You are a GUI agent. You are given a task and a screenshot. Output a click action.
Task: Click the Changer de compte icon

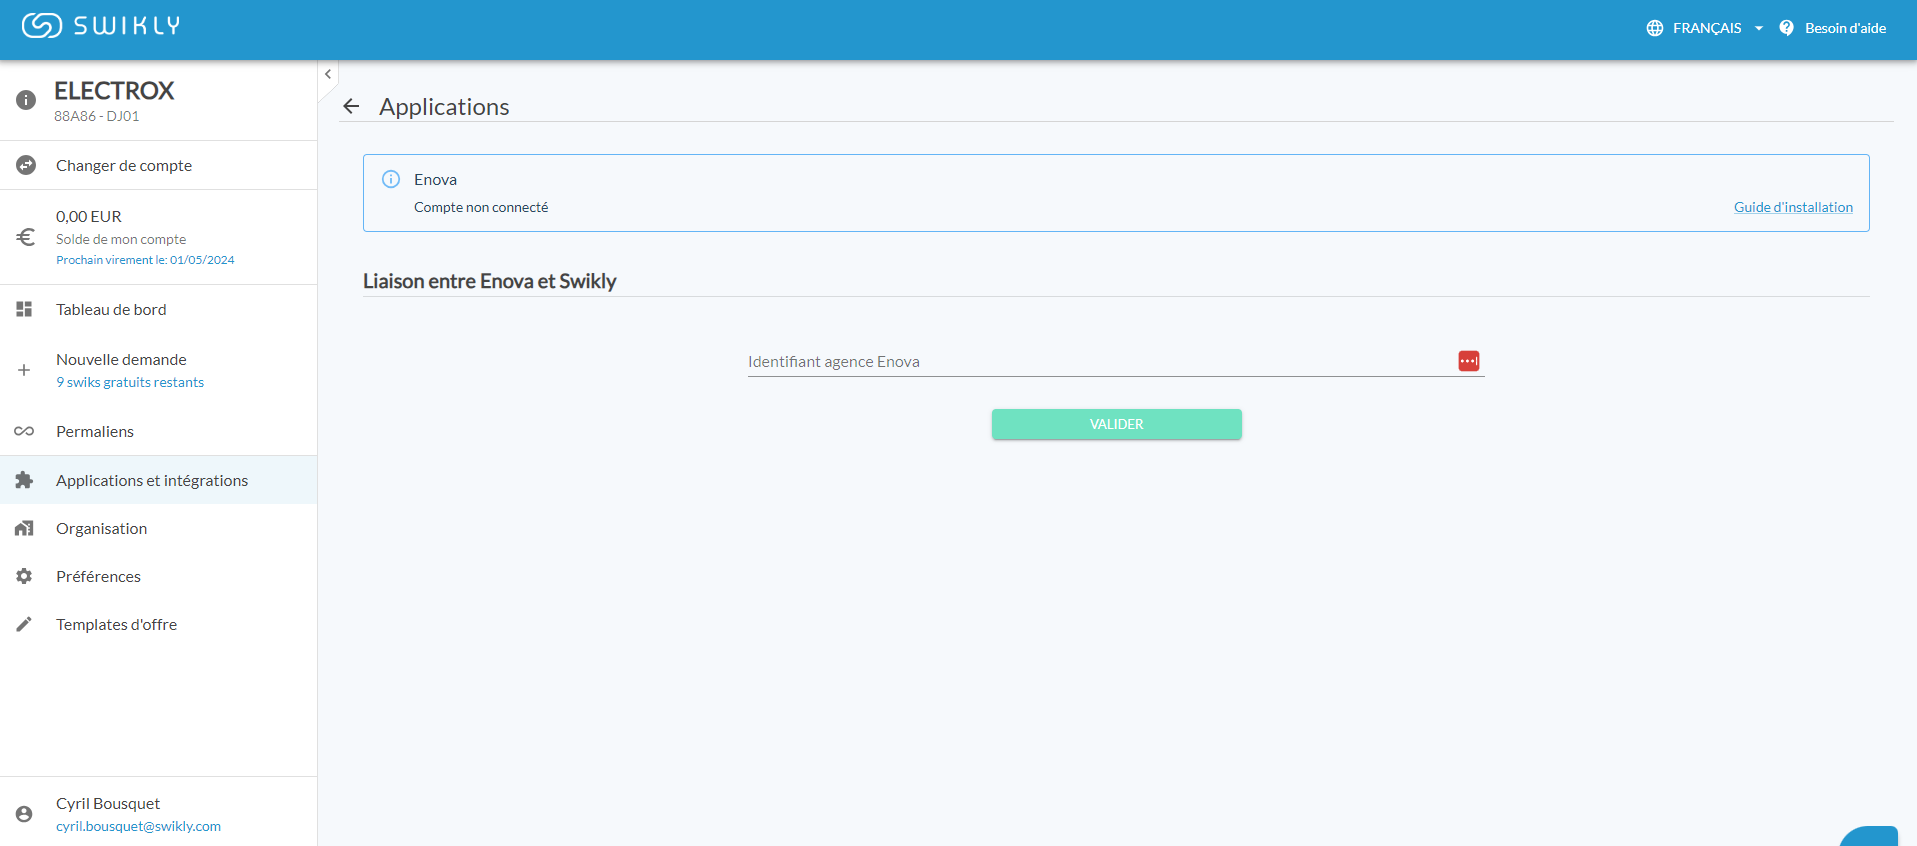pyautogui.click(x=26, y=165)
